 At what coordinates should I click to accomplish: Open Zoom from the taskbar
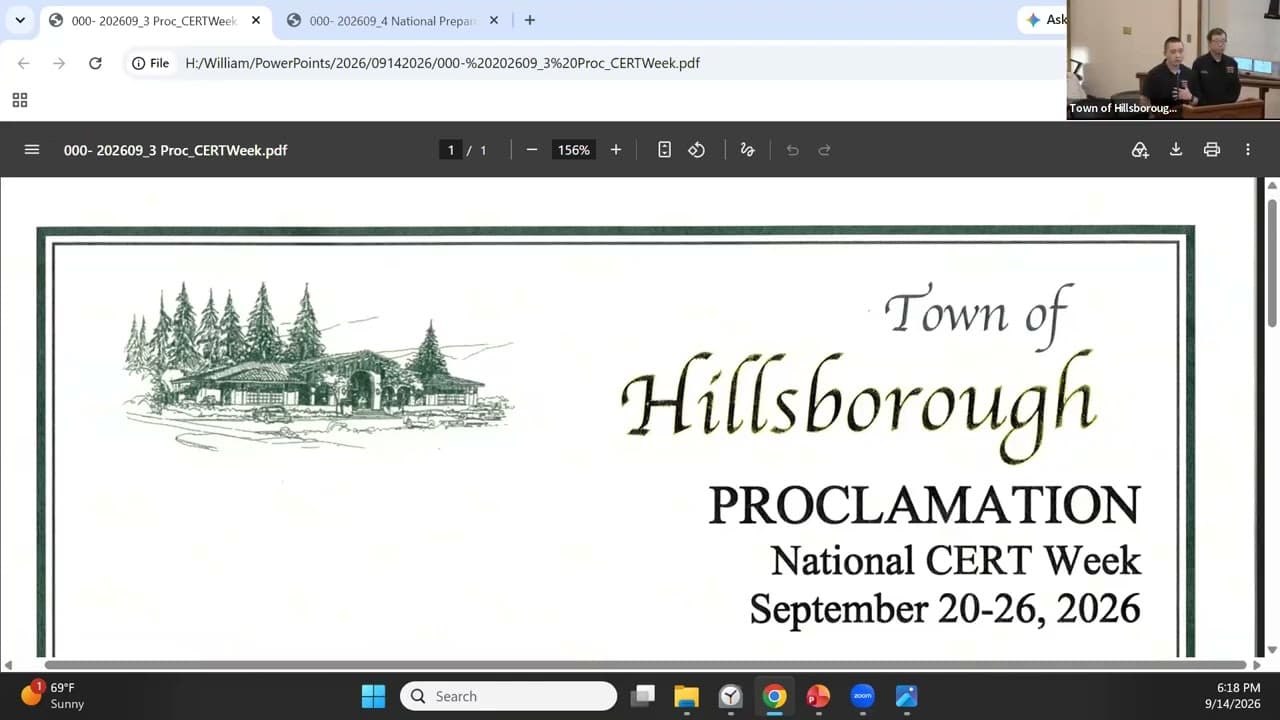[x=862, y=696]
